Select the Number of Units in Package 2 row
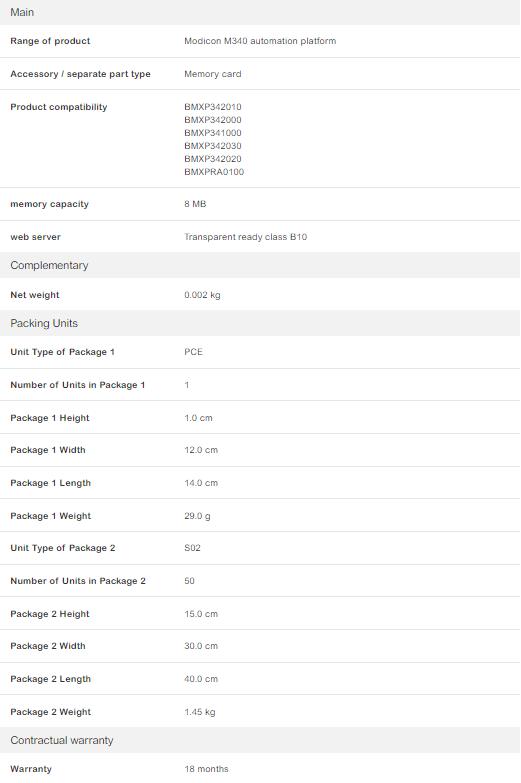The width and height of the screenshot is (521, 783). [260, 581]
